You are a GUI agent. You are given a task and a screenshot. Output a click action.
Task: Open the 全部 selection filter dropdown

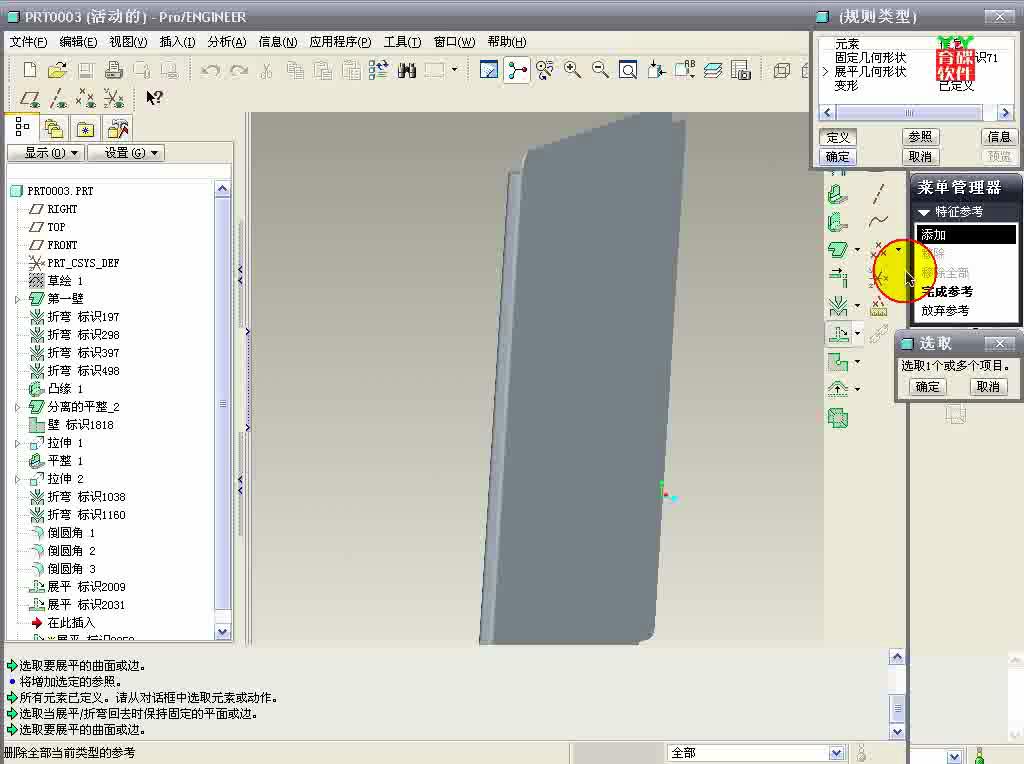pos(836,753)
